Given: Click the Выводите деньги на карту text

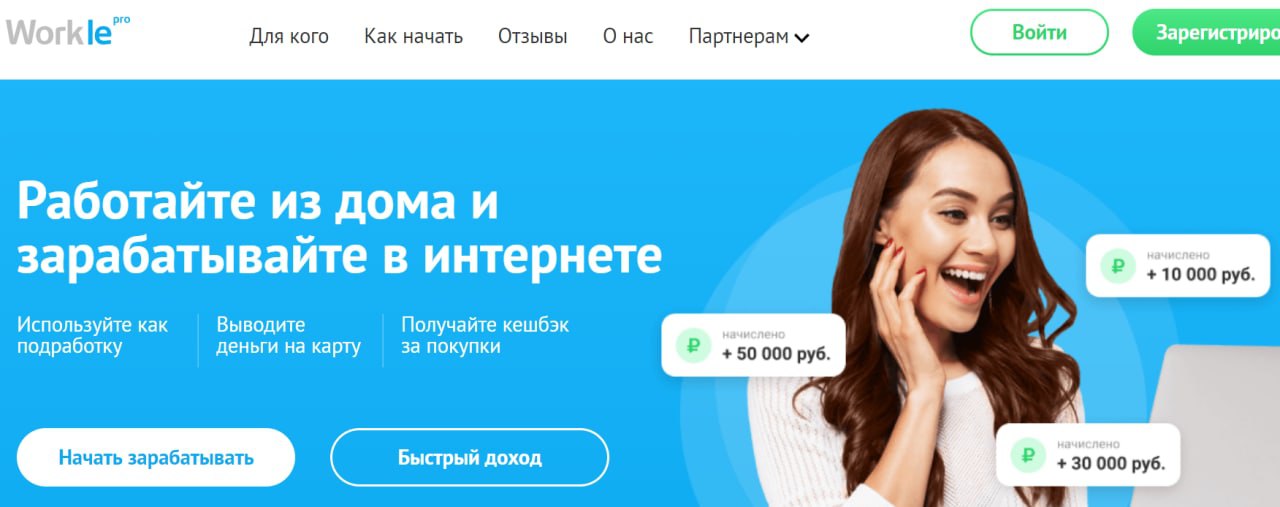Looking at the screenshot, I should (x=288, y=336).
